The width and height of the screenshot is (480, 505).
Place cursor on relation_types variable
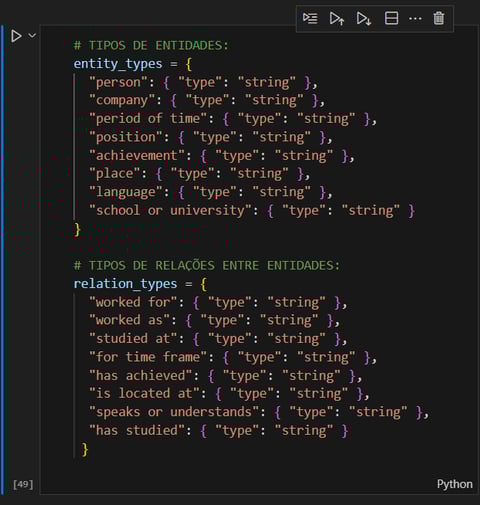tap(125, 284)
